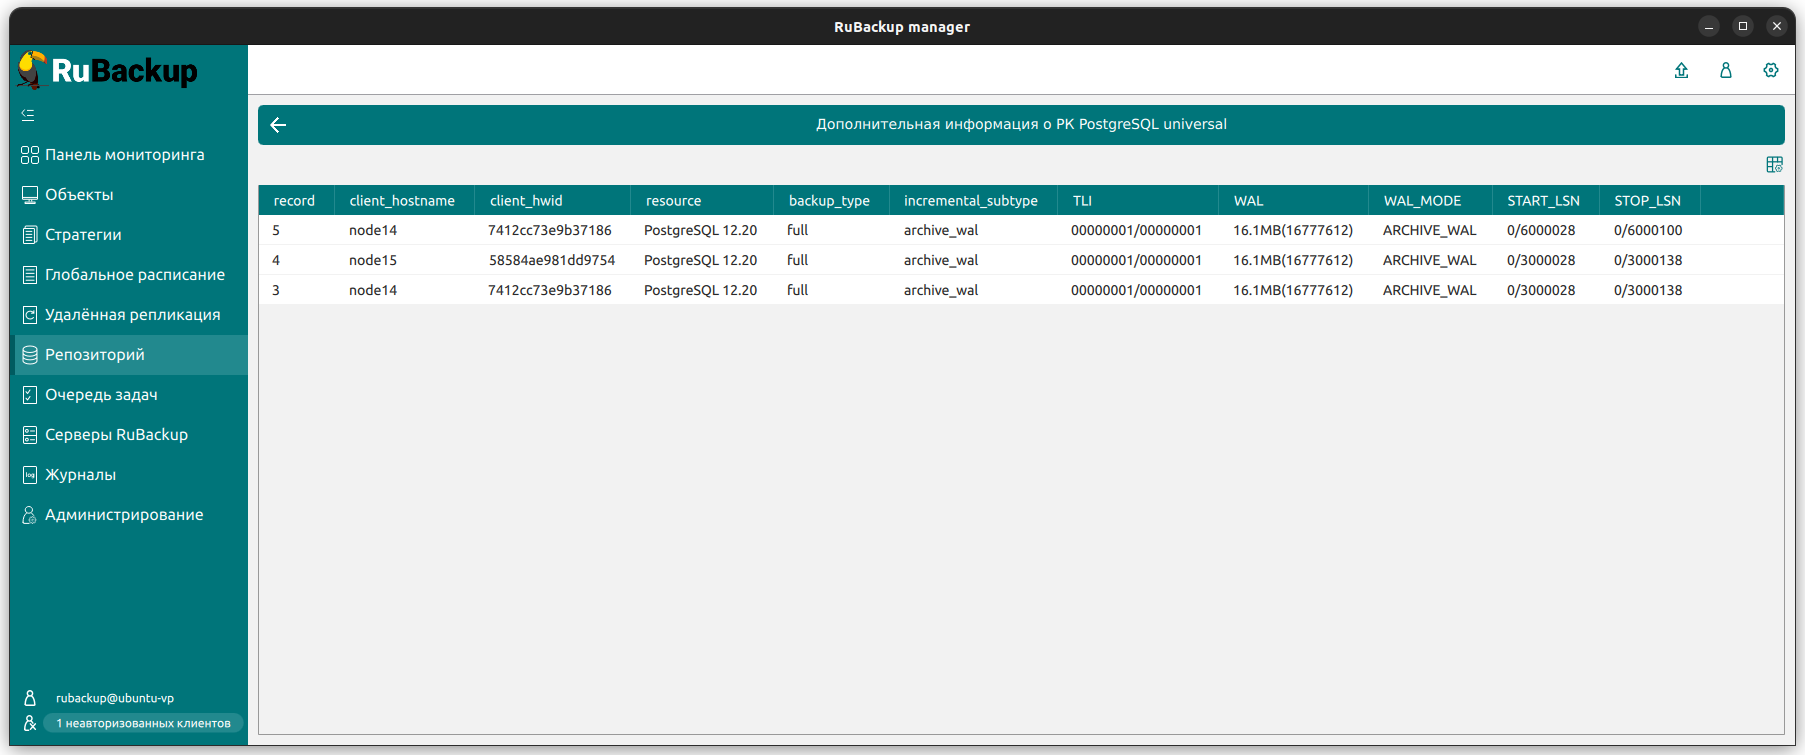Open Очередь задач section
This screenshot has height=755, width=1805.
coord(101,395)
